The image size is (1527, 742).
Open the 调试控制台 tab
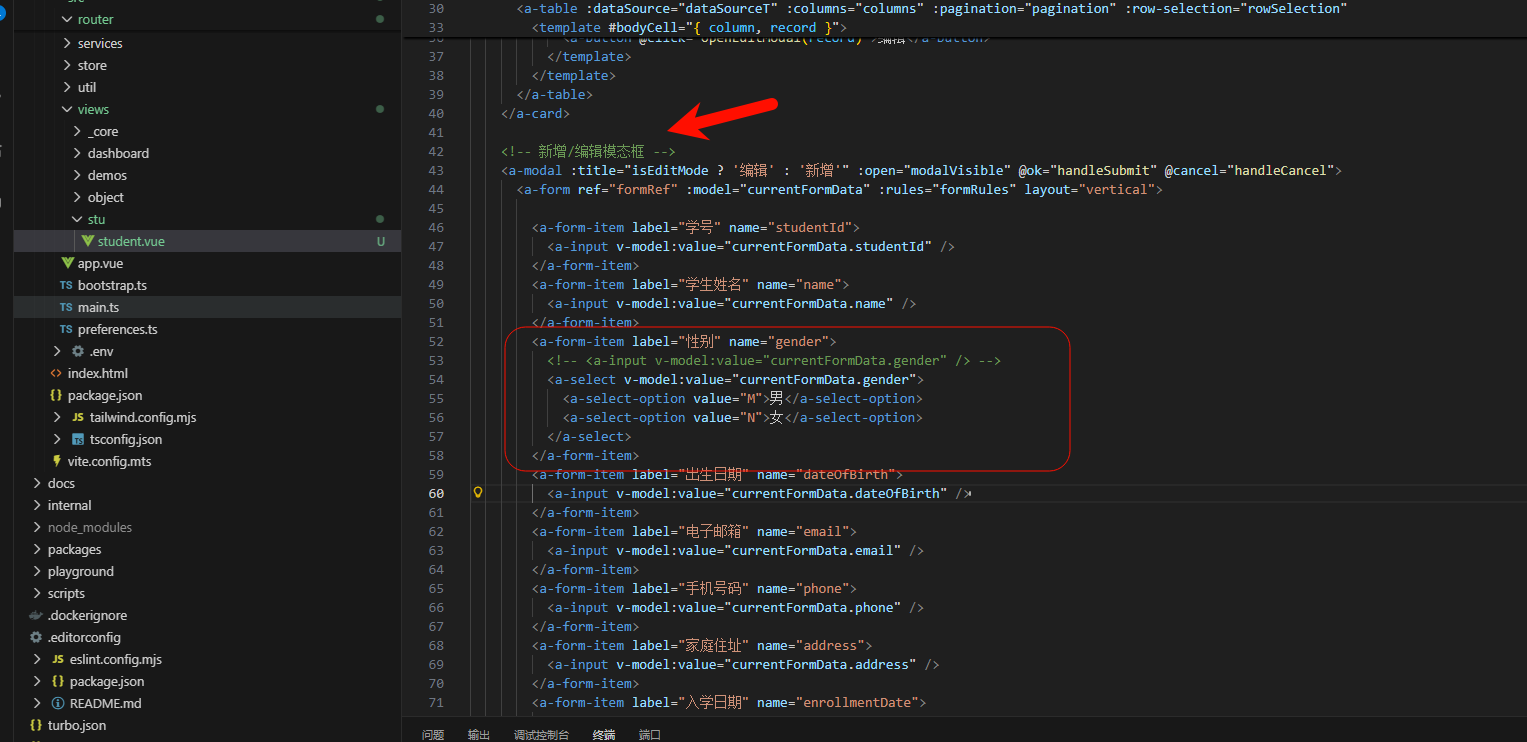[x=541, y=735]
